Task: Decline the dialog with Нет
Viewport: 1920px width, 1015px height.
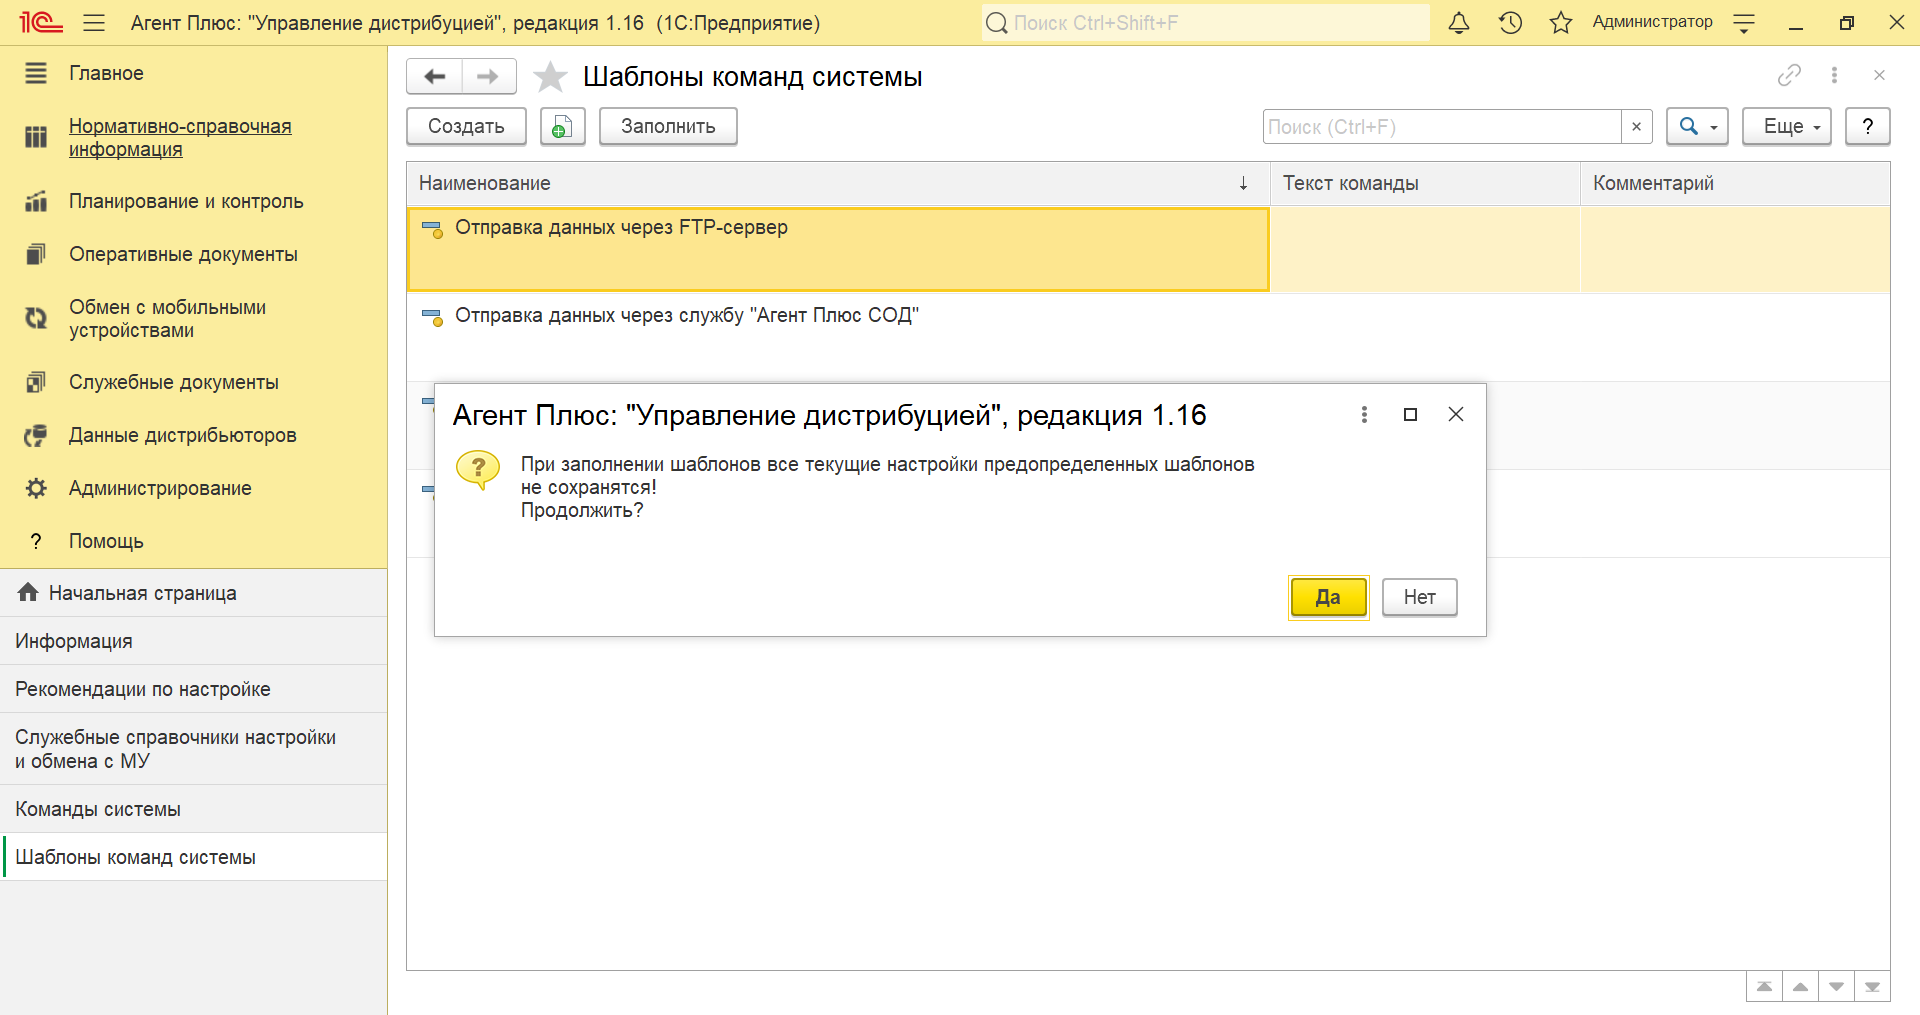Action: click(1419, 597)
